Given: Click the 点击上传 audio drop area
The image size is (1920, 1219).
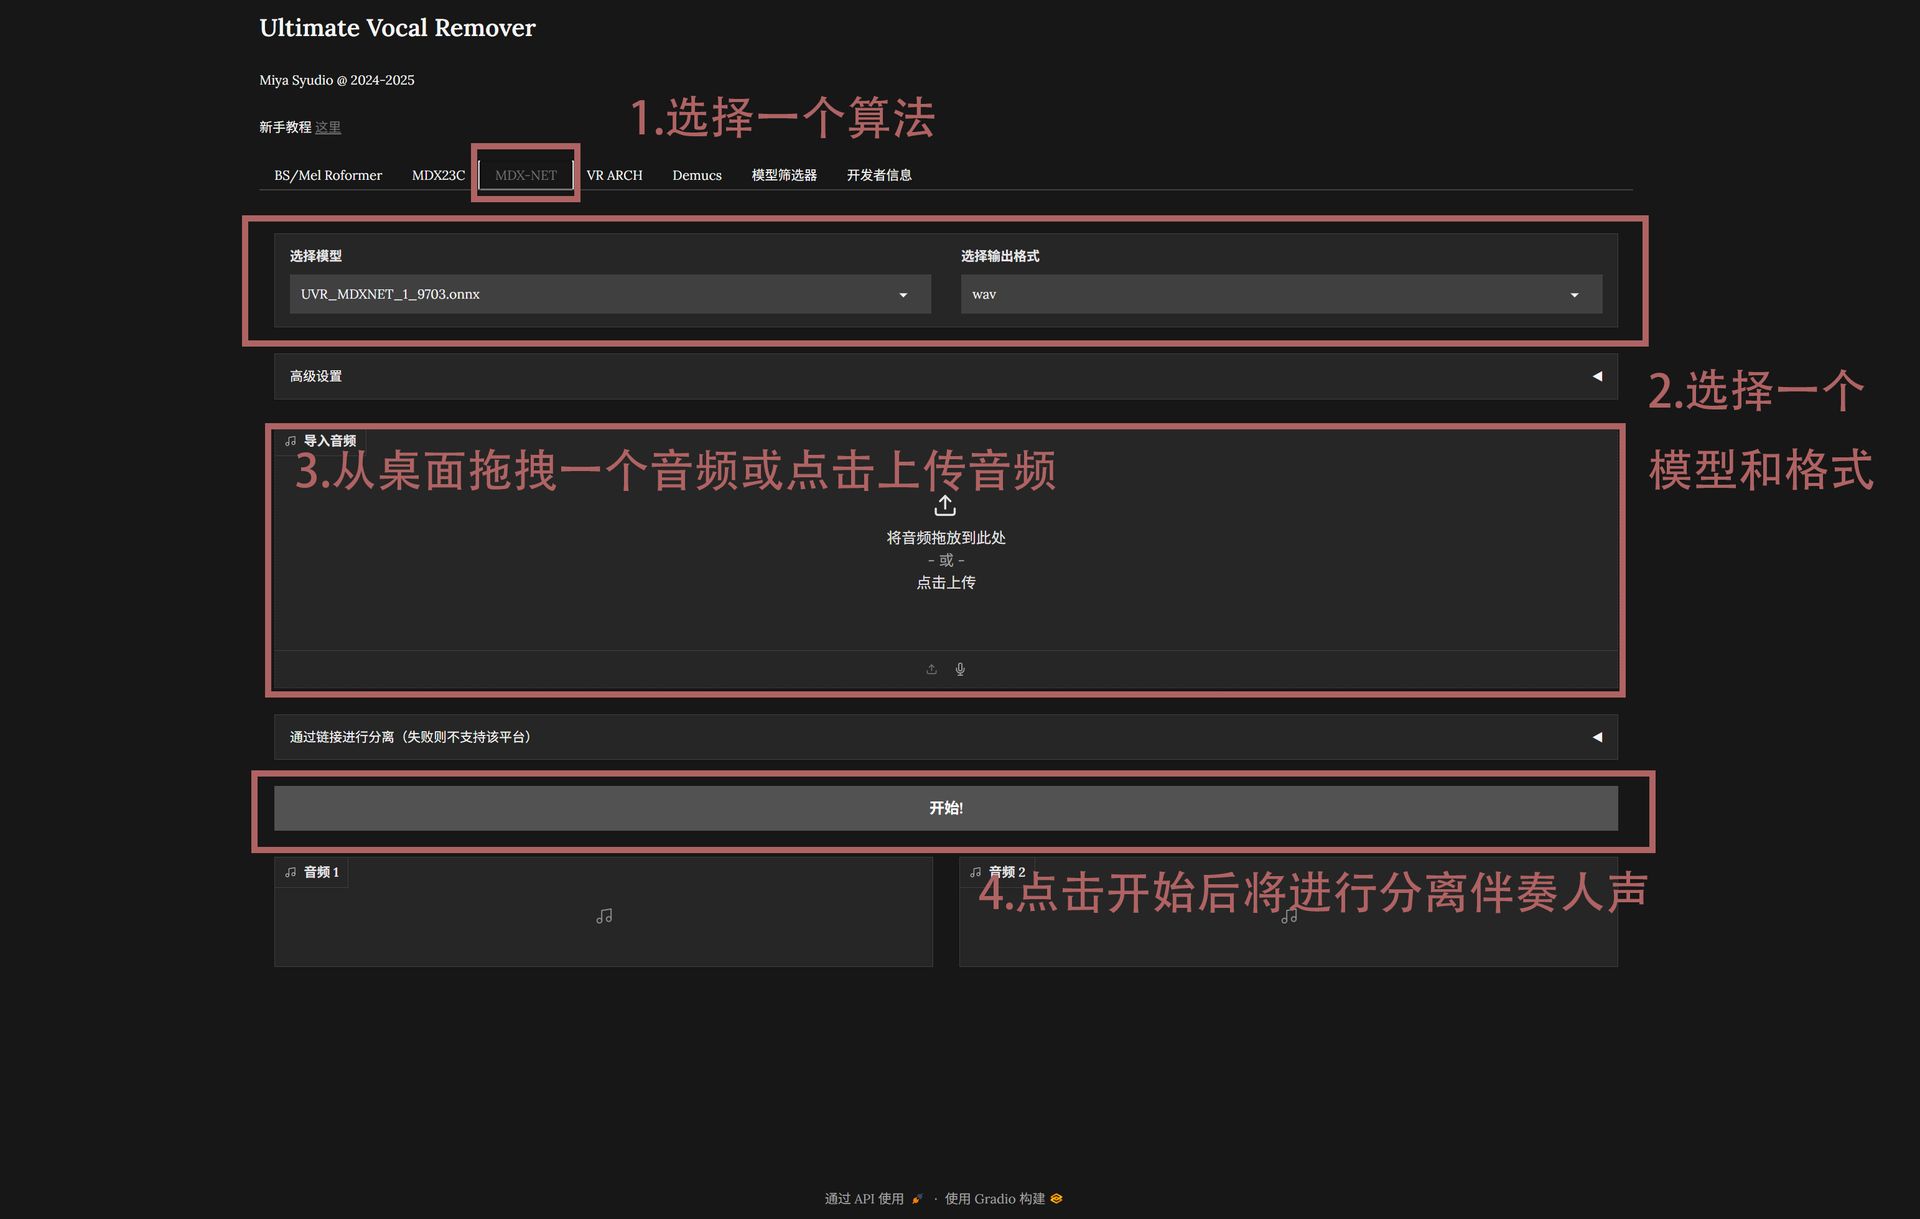Looking at the screenshot, I should tap(945, 582).
